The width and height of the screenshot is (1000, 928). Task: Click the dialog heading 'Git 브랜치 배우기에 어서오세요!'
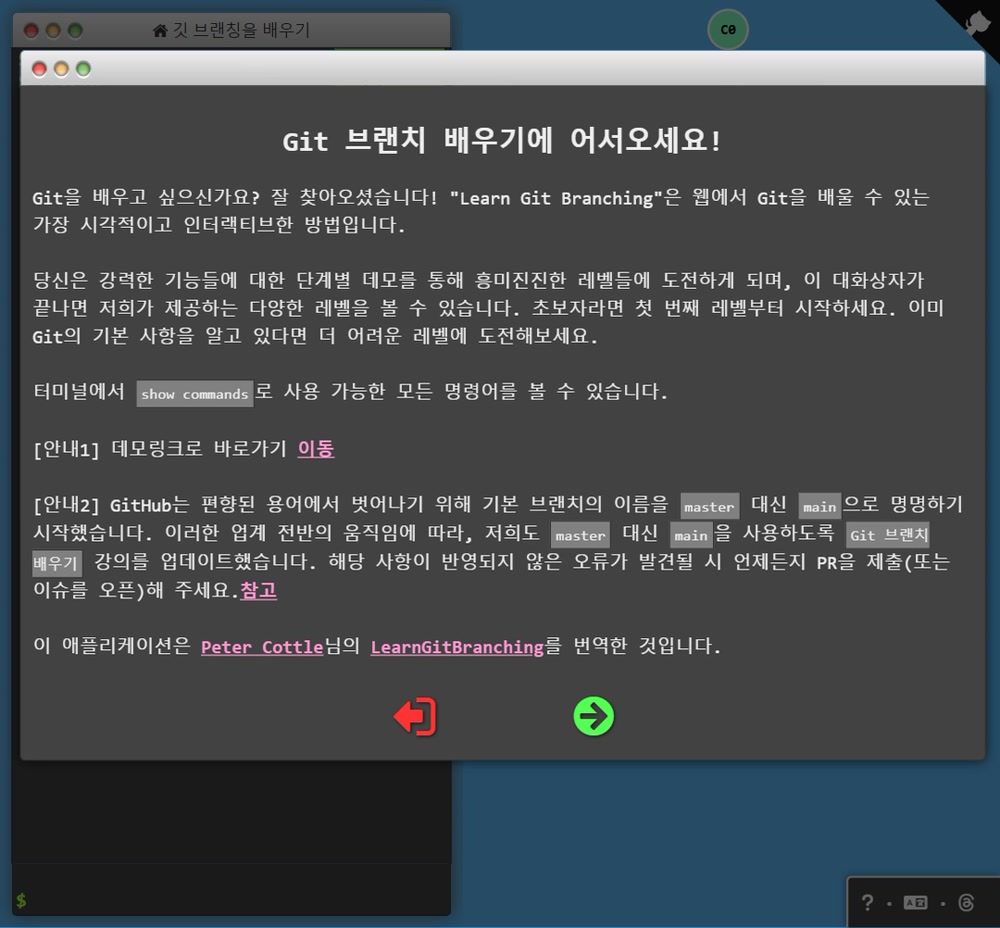502,140
